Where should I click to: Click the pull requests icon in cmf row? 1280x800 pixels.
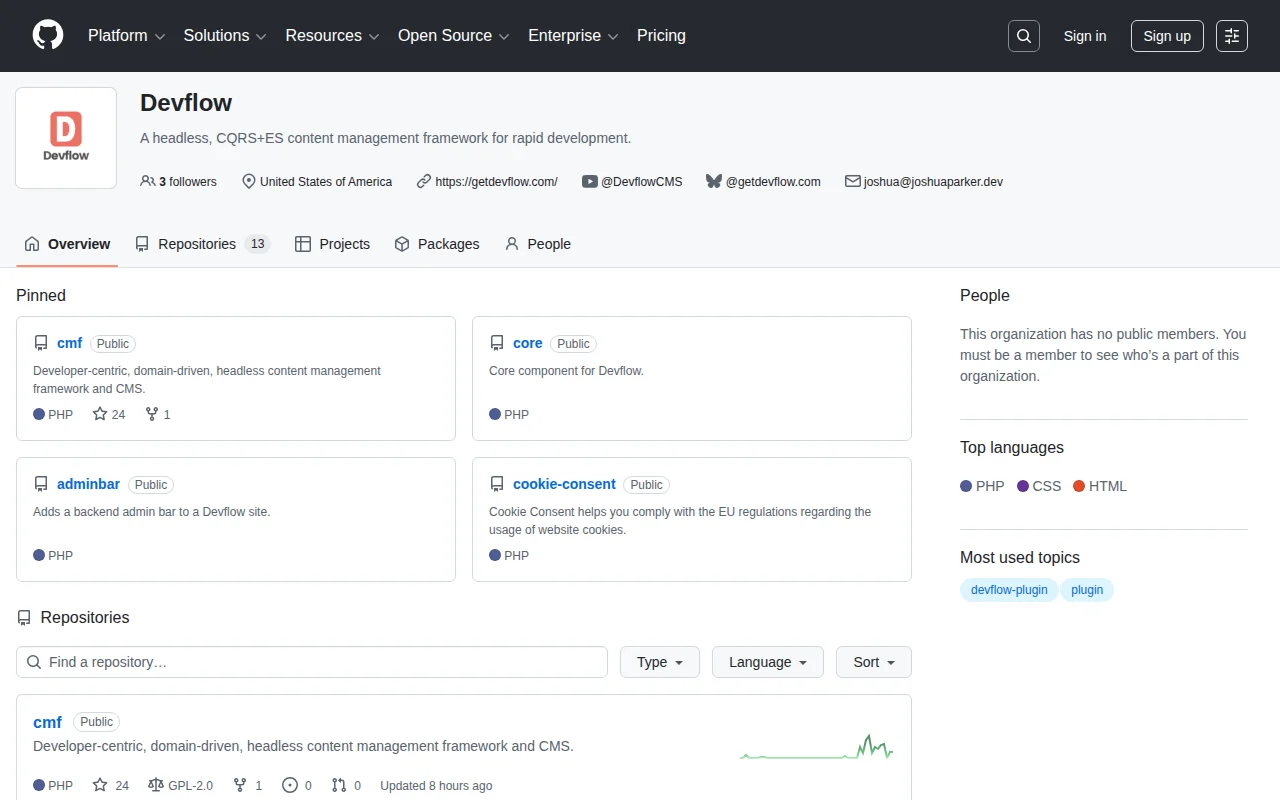coord(339,786)
